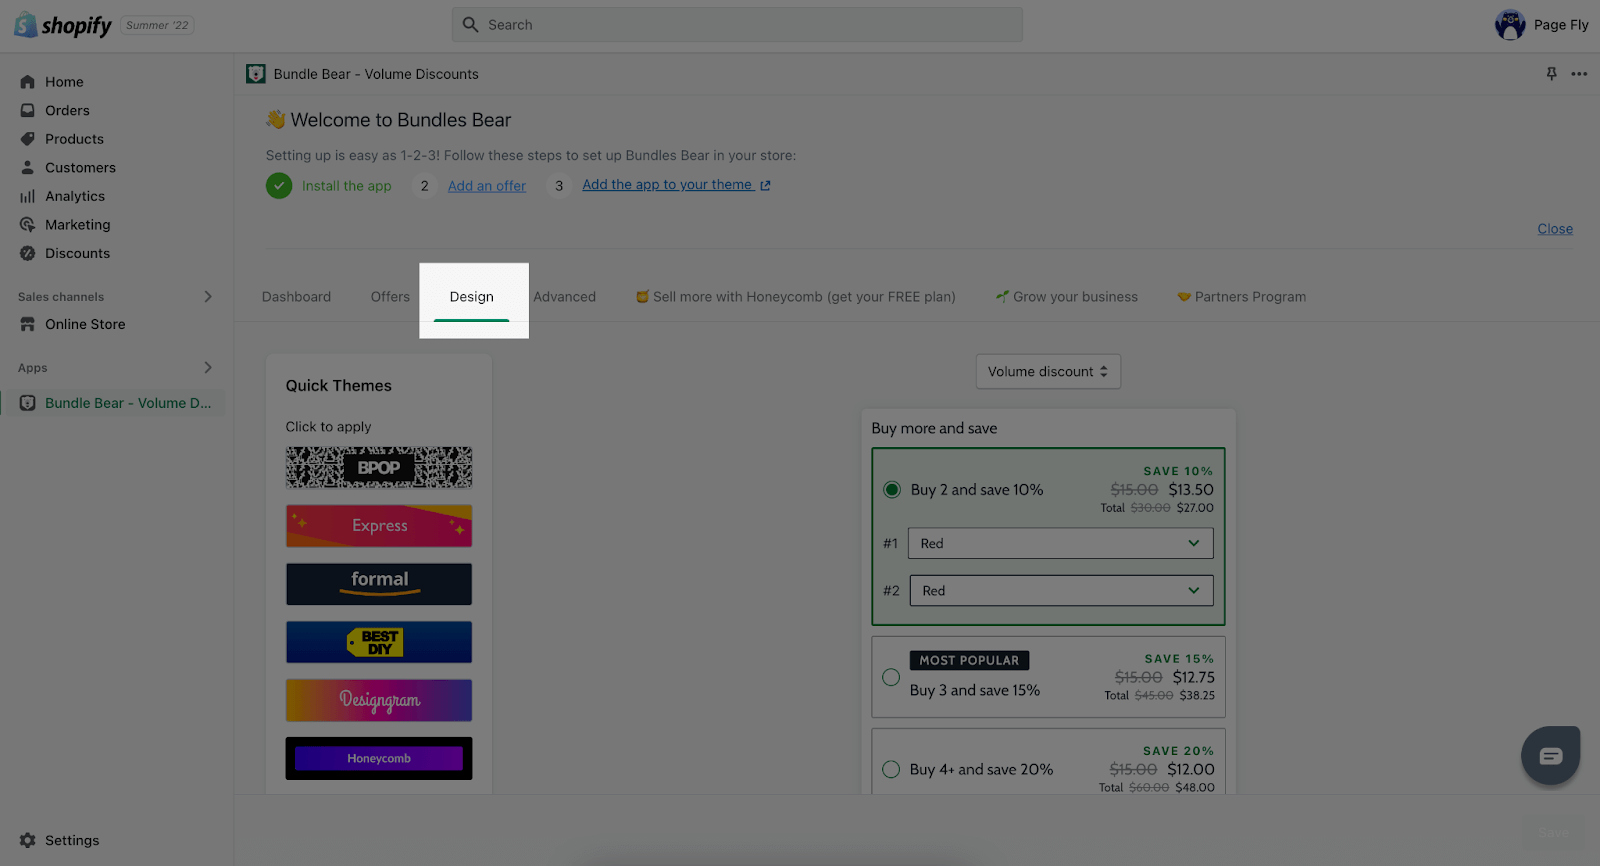1600x866 pixels.
Task: Open the #1 Red variant dropdown
Action: (x=1060, y=543)
